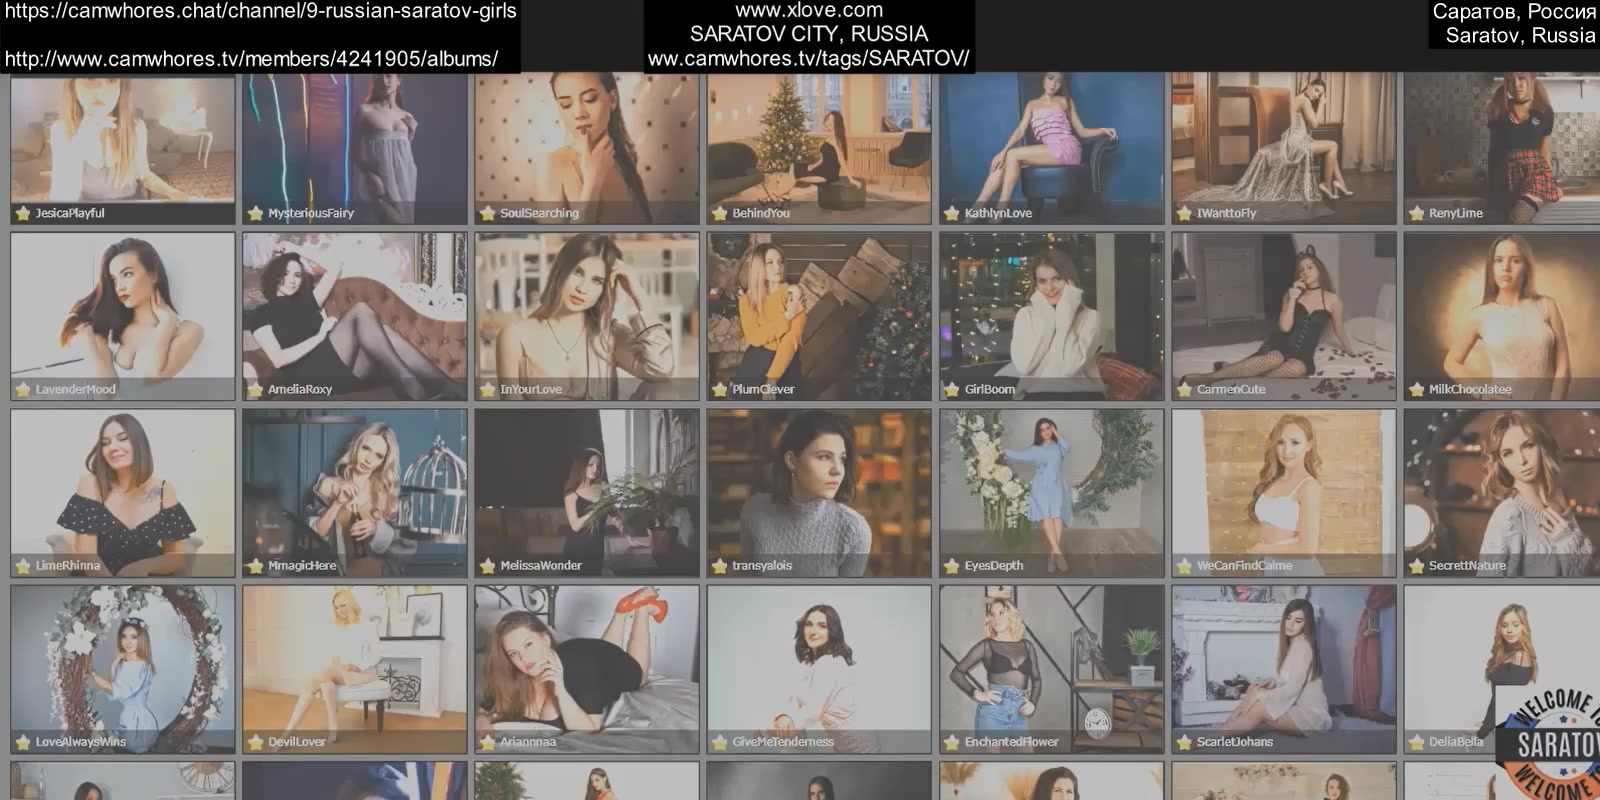Click the transyalois name link
The height and width of the screenshot is (800, 1600).
point(762,566)
